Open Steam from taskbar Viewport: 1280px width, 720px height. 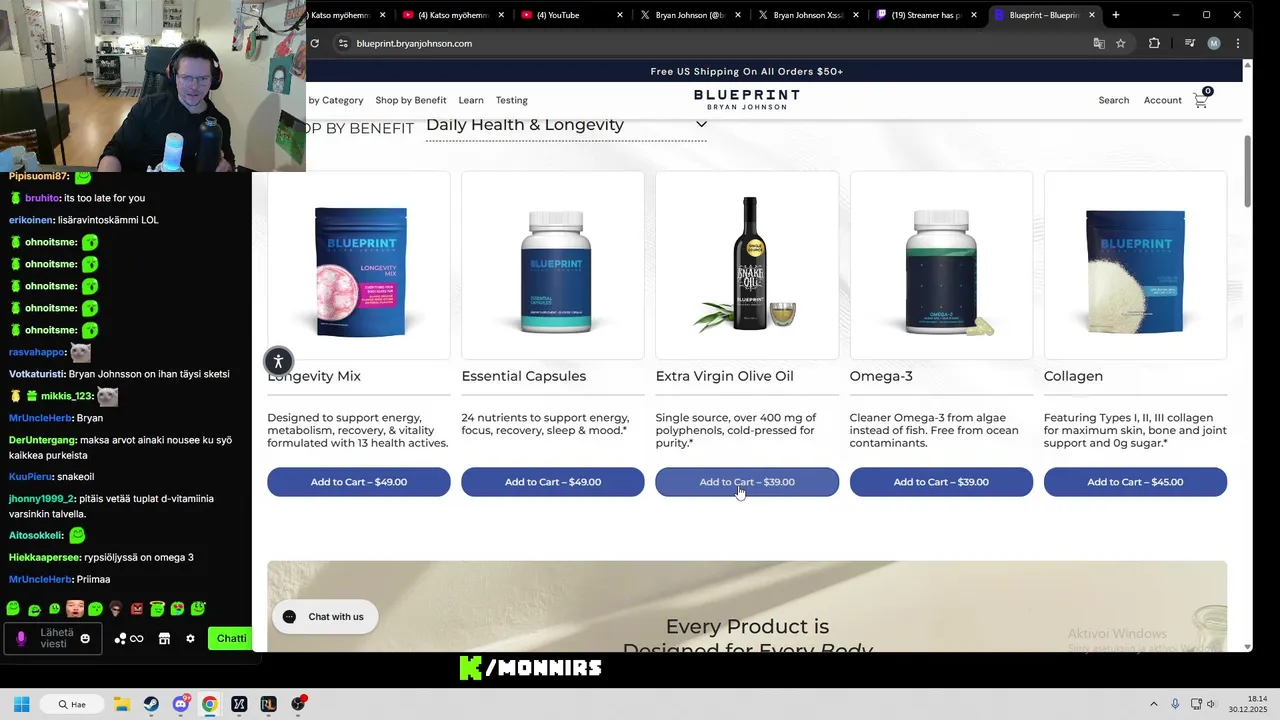tap(150, 704)
